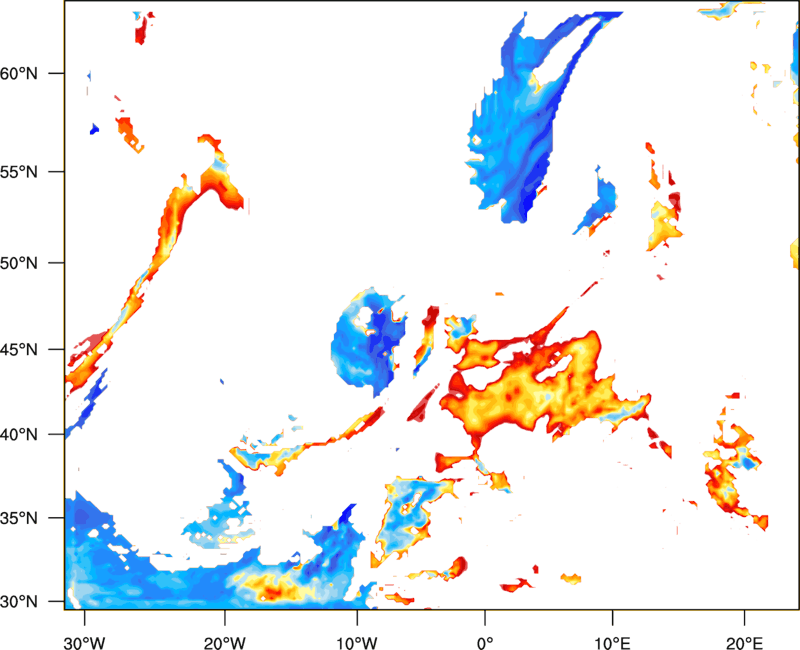Click the 40°N latitude label
Image resolution: width=800 pixels, height=650 pixels.
19,435
